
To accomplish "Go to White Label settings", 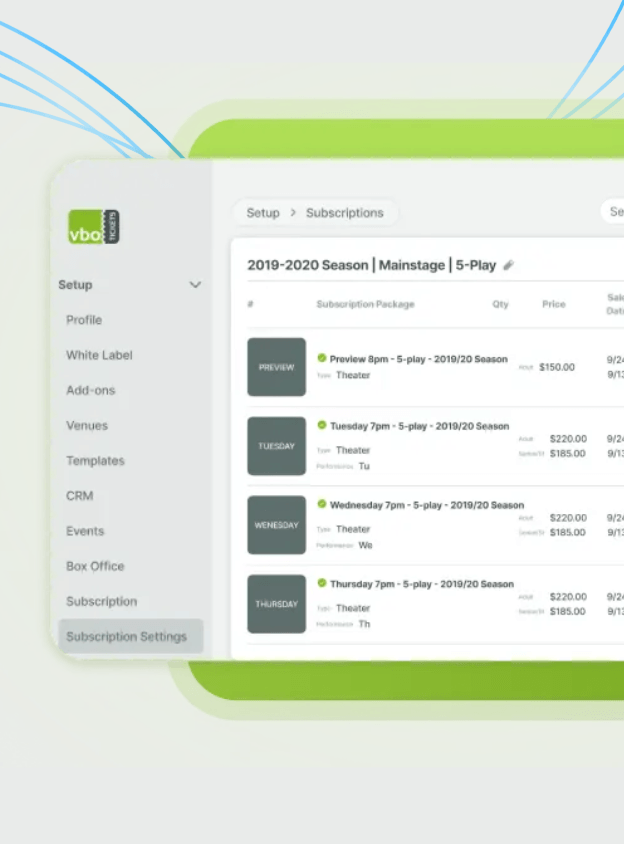I will 99,355.
